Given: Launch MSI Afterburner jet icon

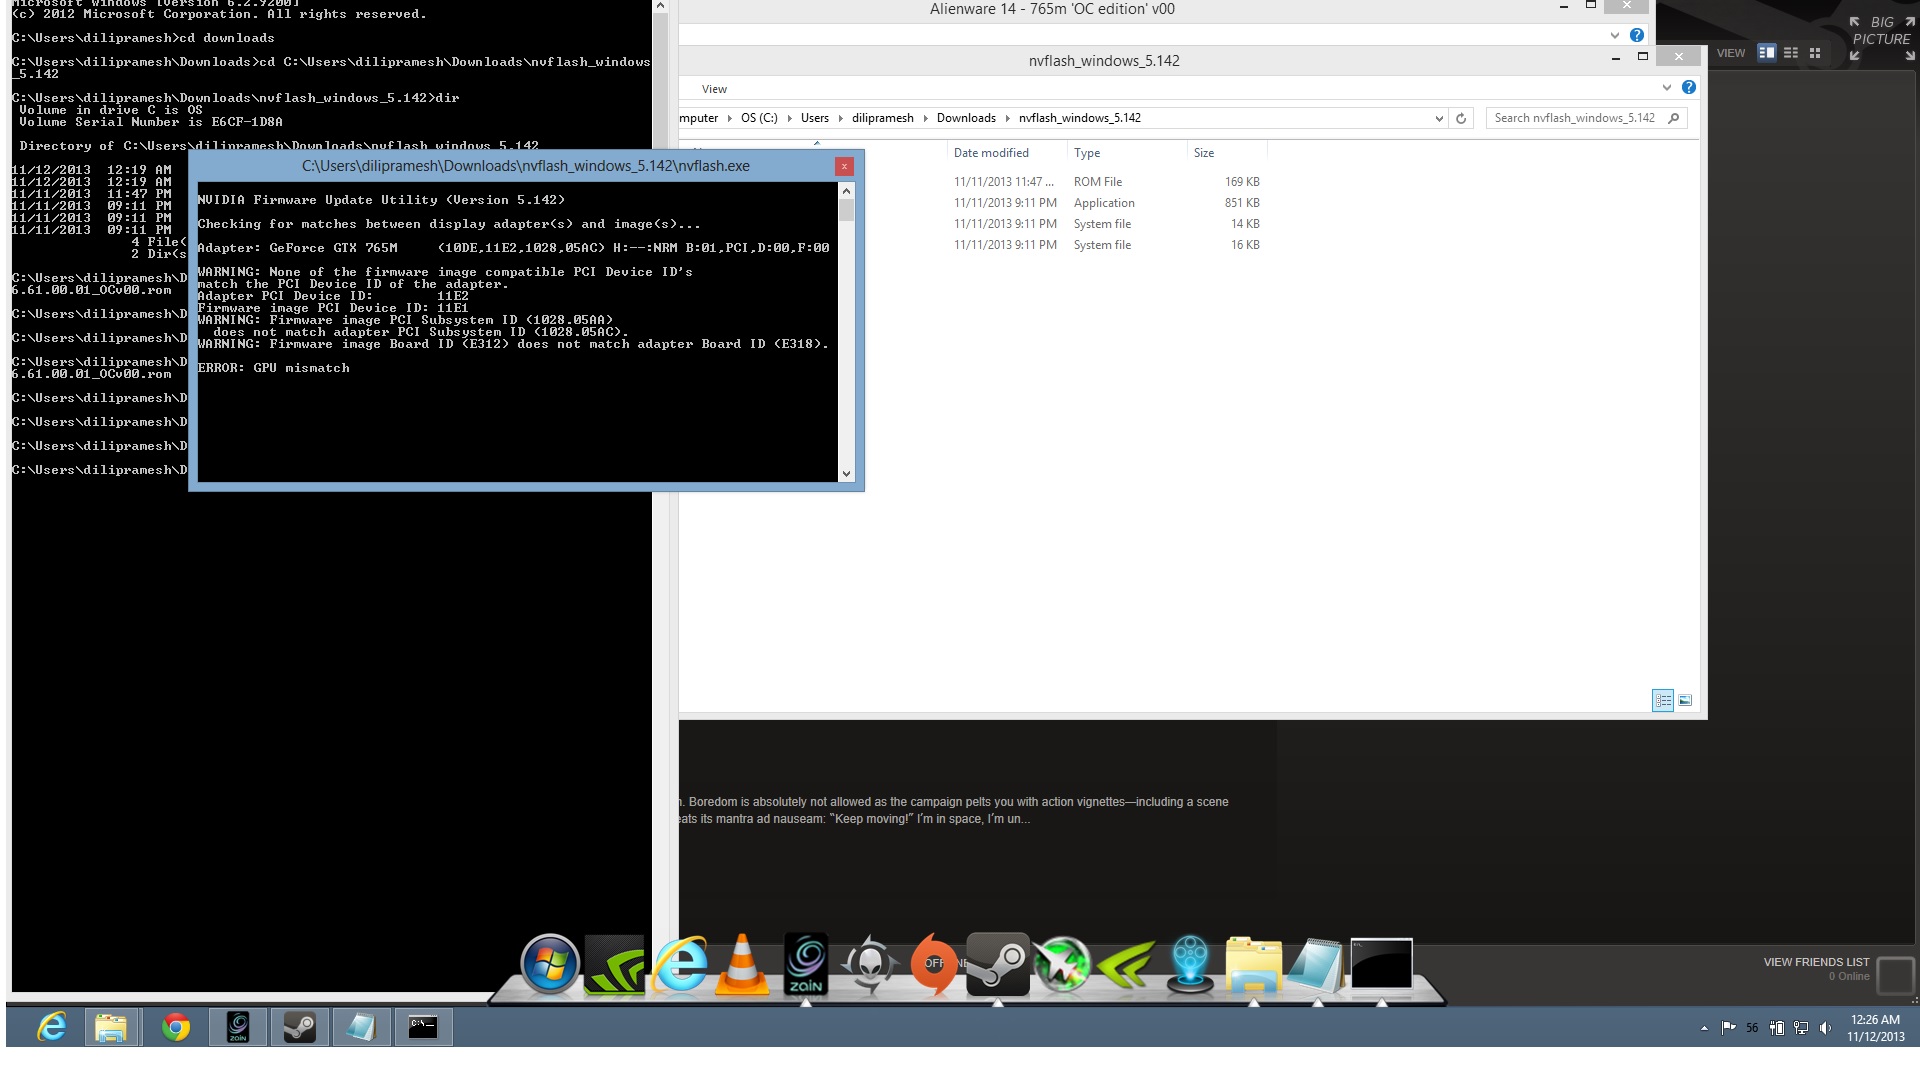Looking at the screenshot, I should [x=1061, y=965].
